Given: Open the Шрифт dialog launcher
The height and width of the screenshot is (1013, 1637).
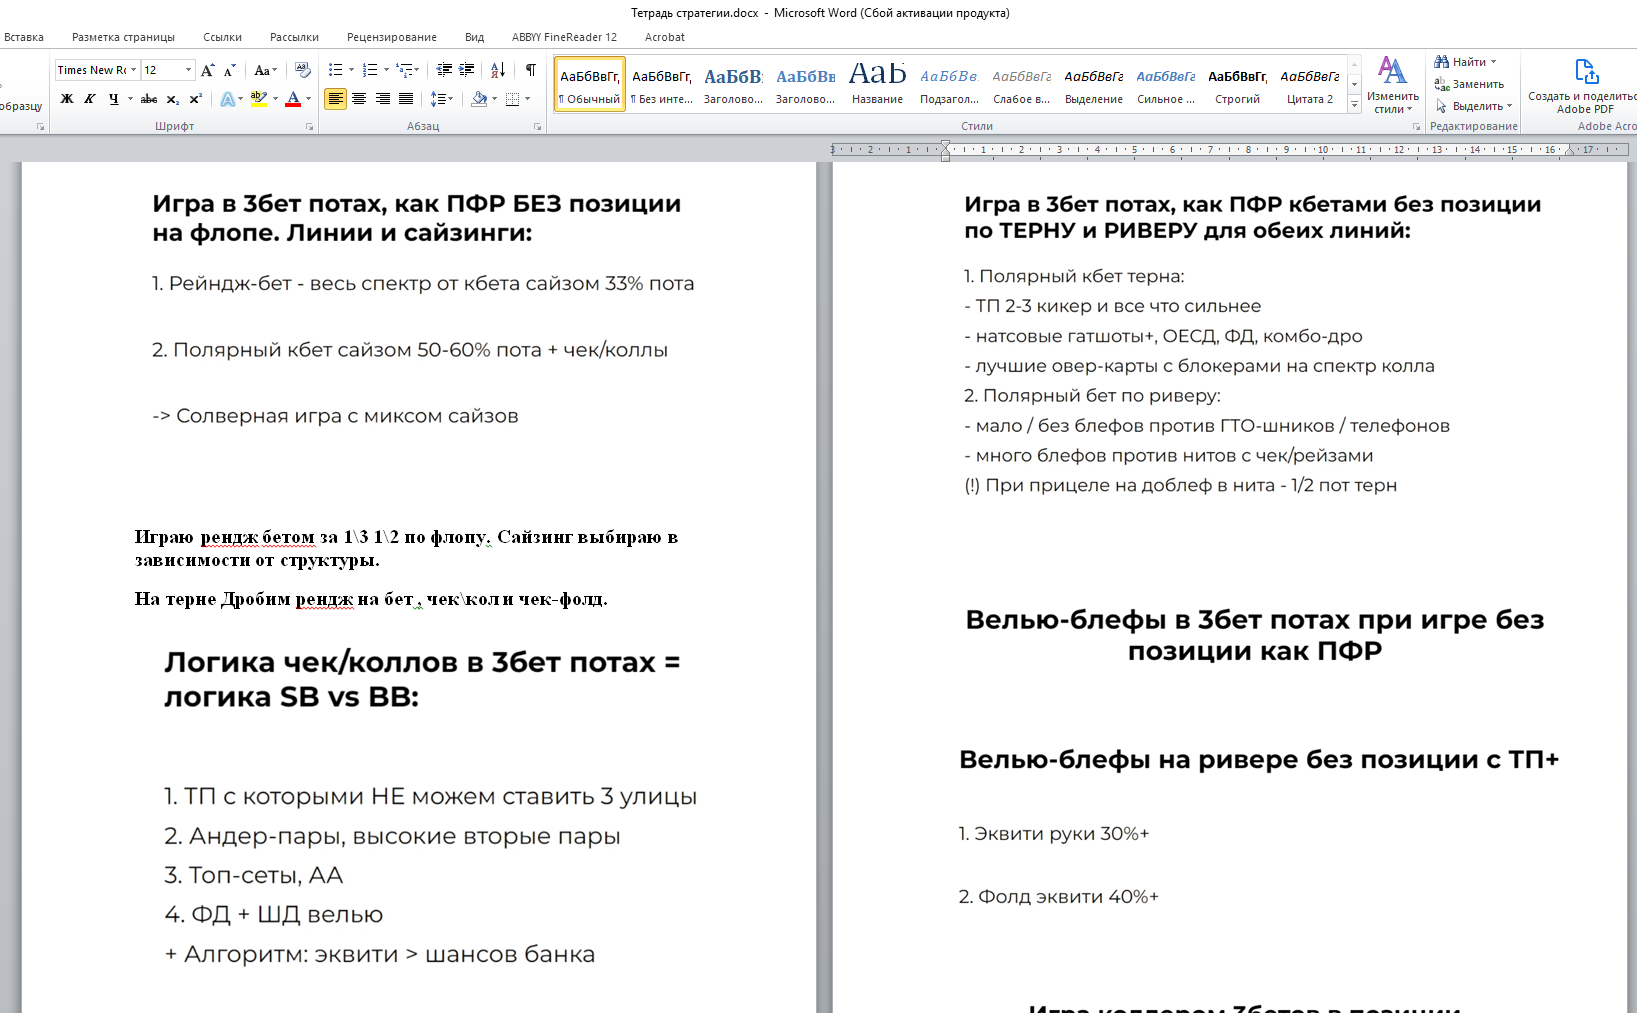Looking at the screenshot, I should [309, 127].
